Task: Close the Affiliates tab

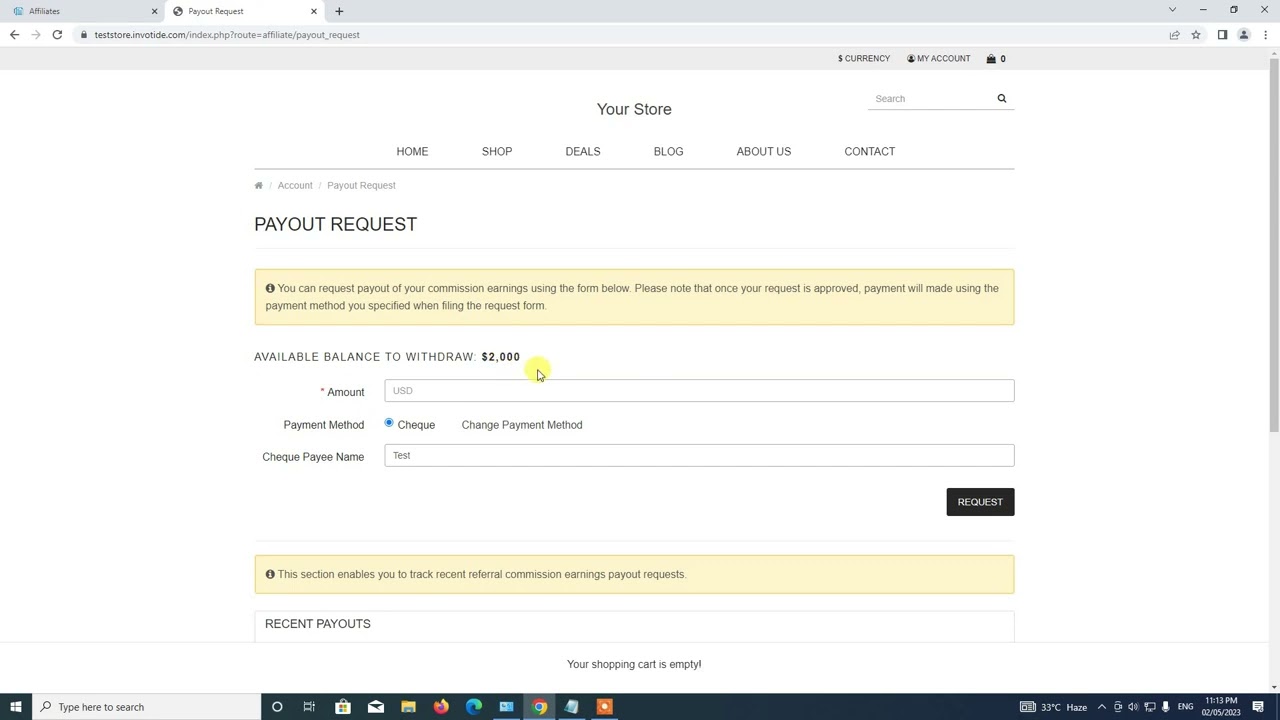Action: [154, 11]
